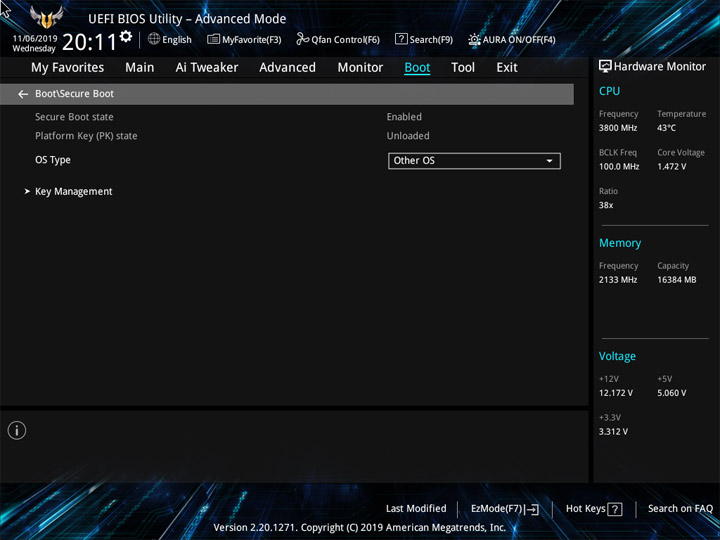Click +12V value 12.172 V

tap(616, 393)
